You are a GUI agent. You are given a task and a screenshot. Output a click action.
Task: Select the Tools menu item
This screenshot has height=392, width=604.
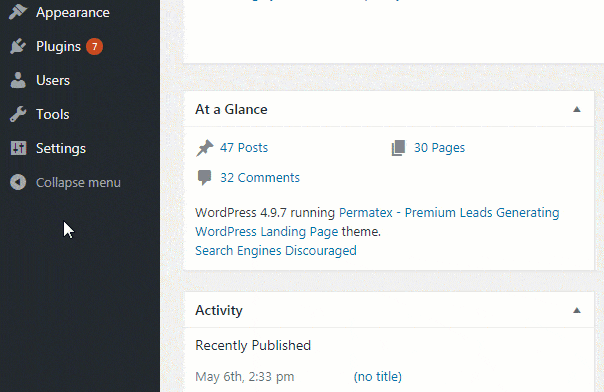[53, 114]
